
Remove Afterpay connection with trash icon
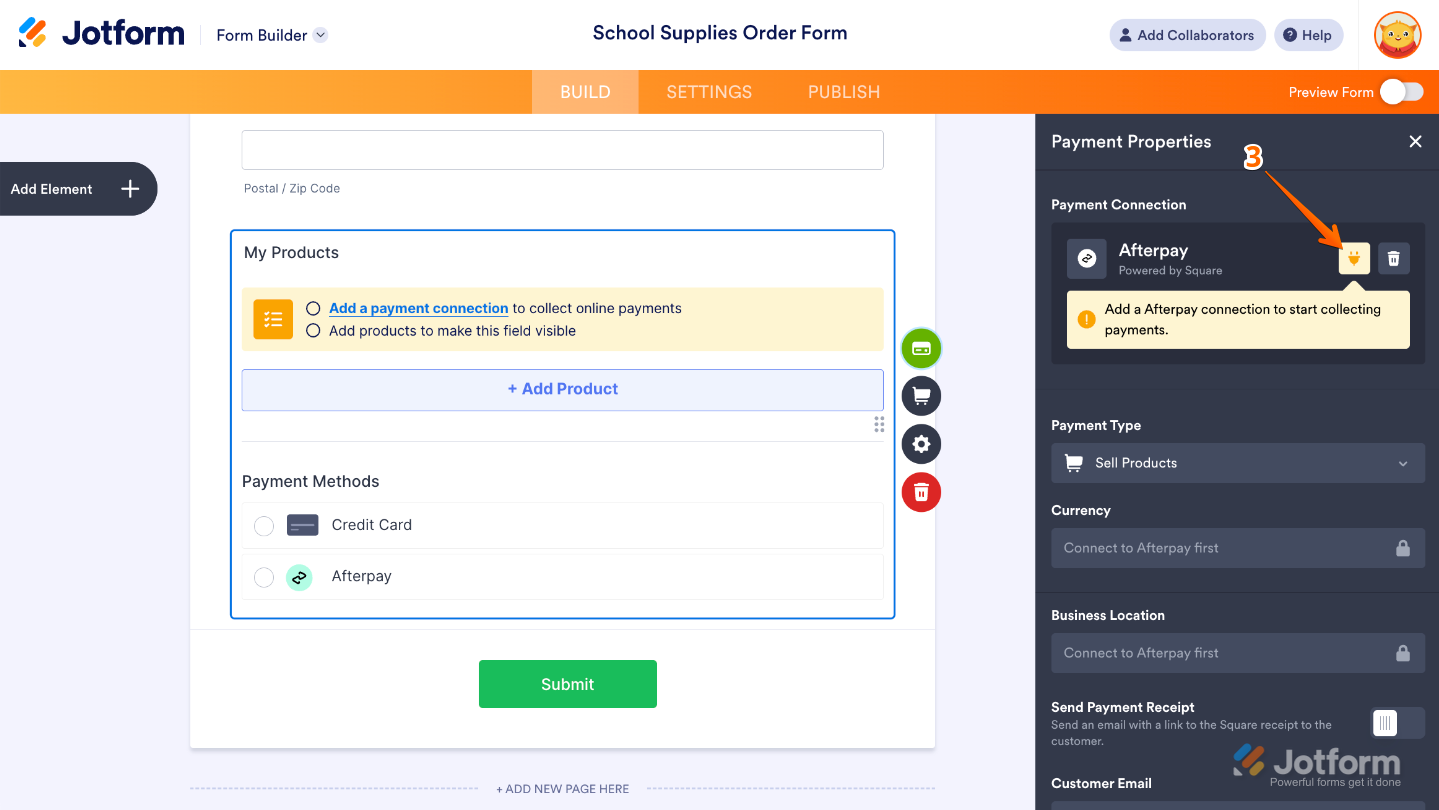[1393, 258]
